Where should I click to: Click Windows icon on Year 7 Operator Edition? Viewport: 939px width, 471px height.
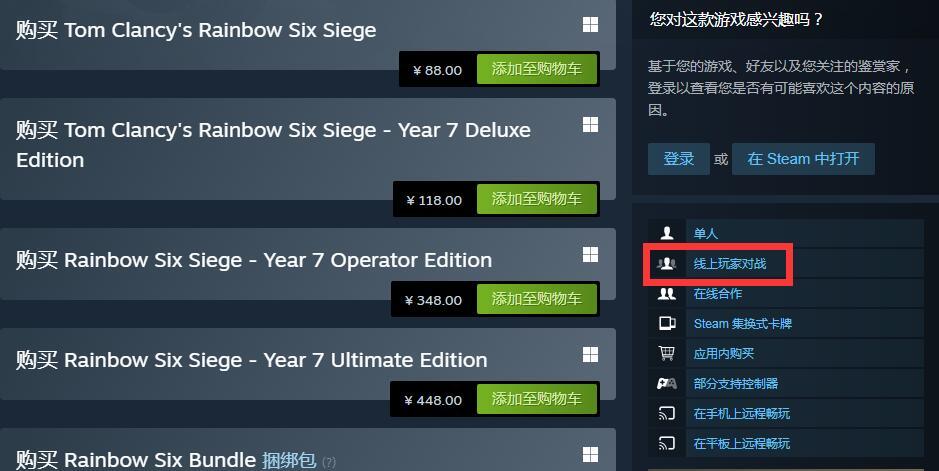pos(590,254)
